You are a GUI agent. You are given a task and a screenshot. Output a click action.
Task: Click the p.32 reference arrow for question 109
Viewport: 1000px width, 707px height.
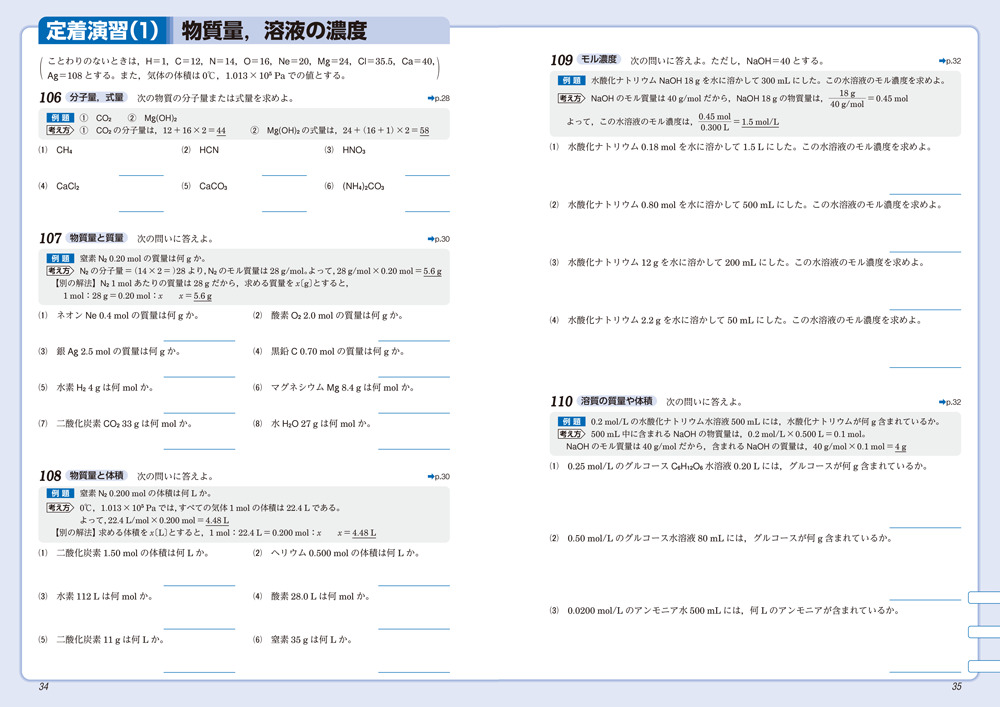[x=949, y=61]
